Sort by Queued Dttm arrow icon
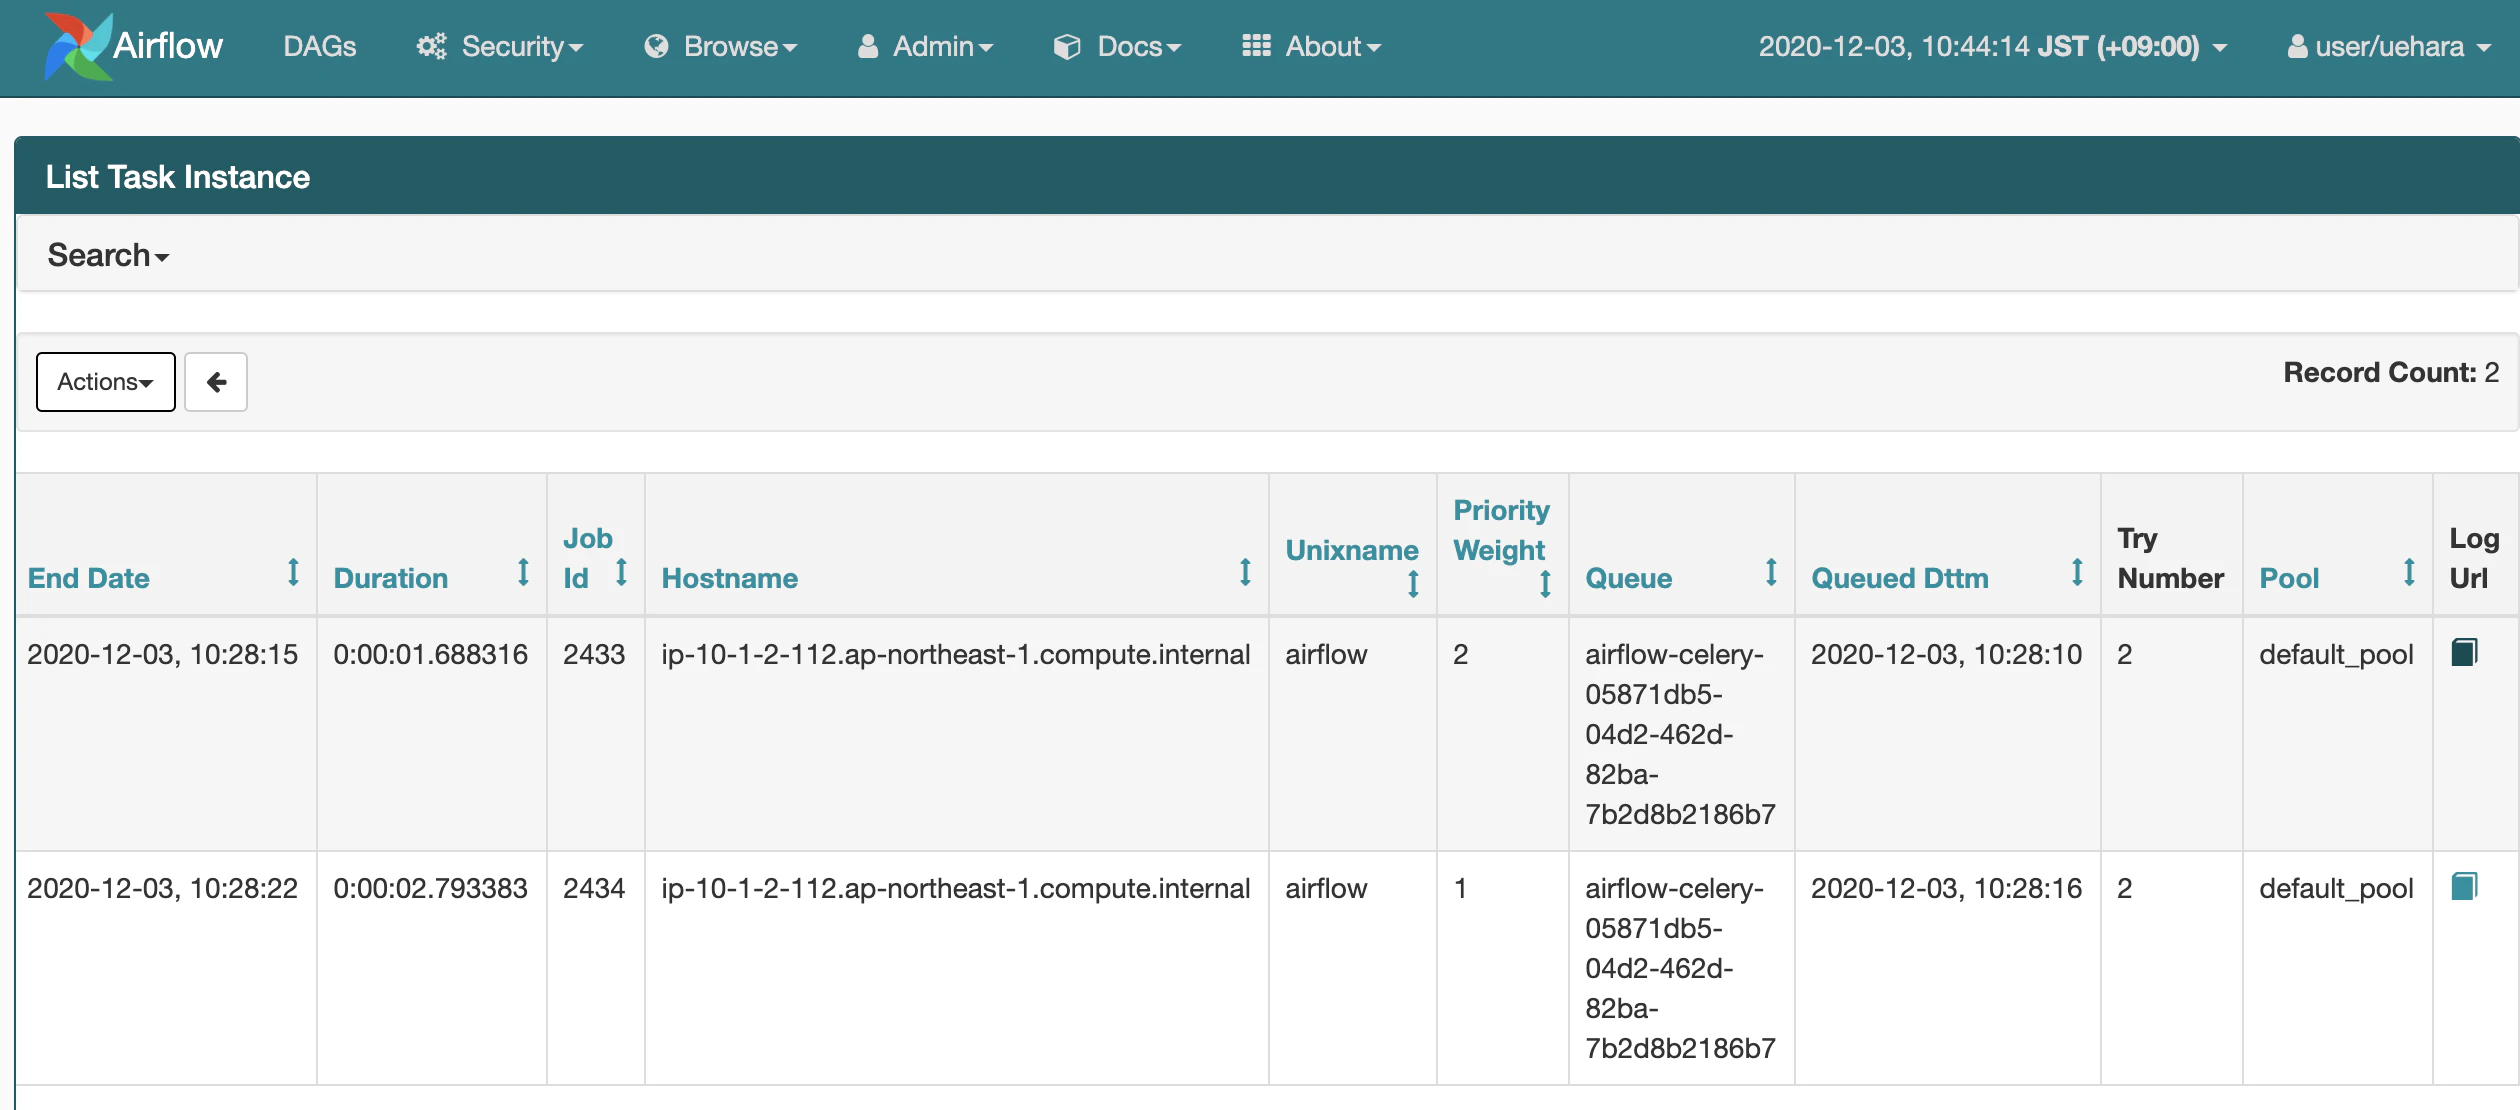The width and height of the screenshot is (2520, 1110). point(2077,572)
